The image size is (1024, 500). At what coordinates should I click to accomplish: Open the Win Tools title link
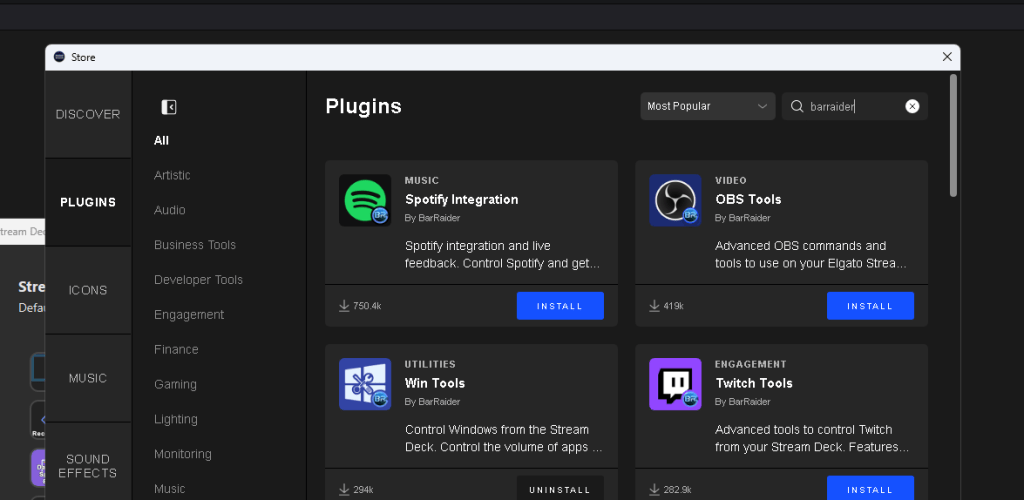435,383
